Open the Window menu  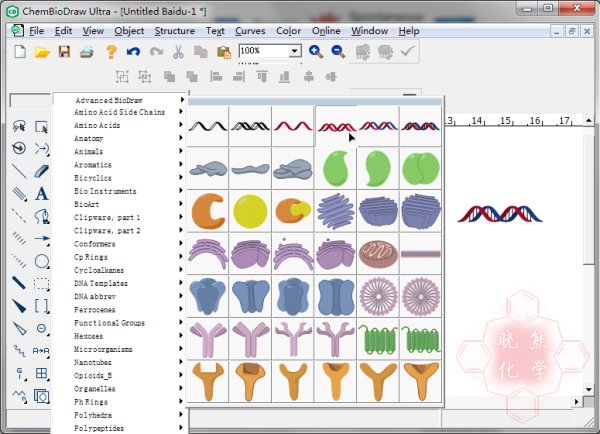tap(369, 31)
